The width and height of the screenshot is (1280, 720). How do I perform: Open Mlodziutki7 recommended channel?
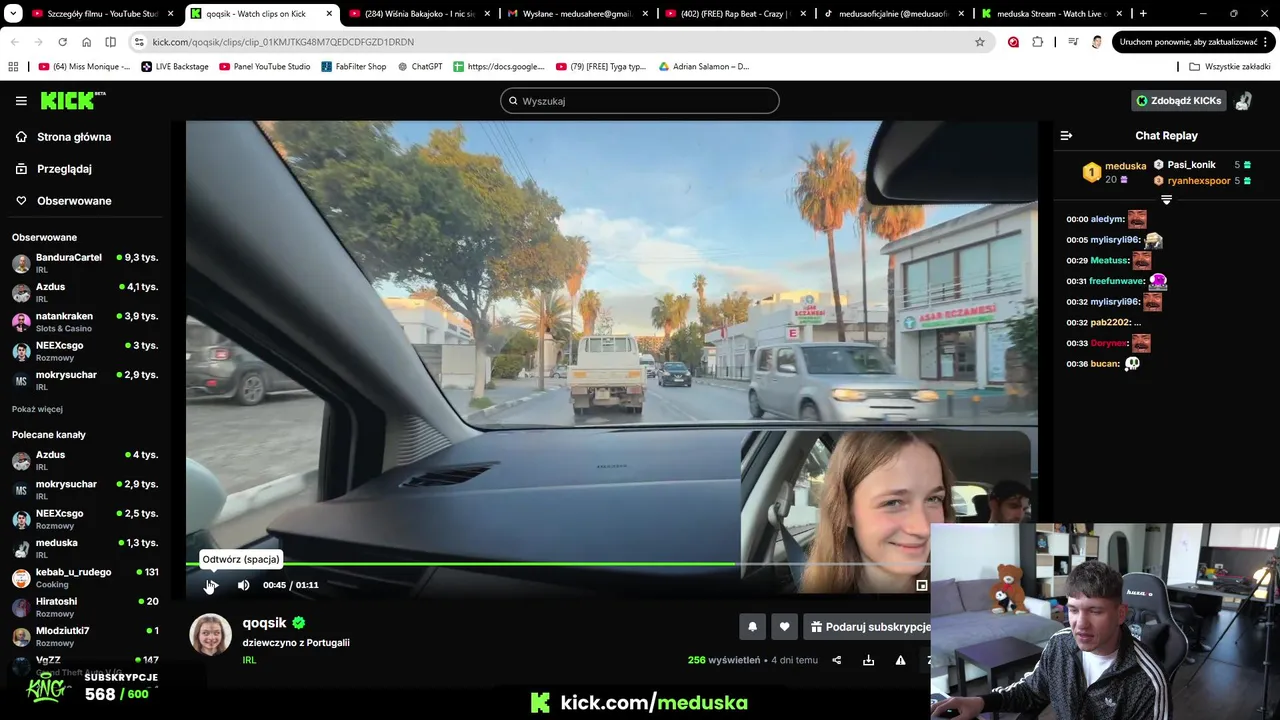pyautogui.click(x=85, y=636)
